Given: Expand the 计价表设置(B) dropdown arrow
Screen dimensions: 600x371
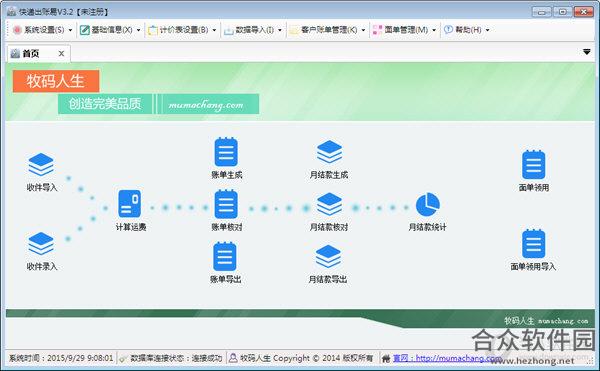Looking at the screenshot, I should (214, 30).
